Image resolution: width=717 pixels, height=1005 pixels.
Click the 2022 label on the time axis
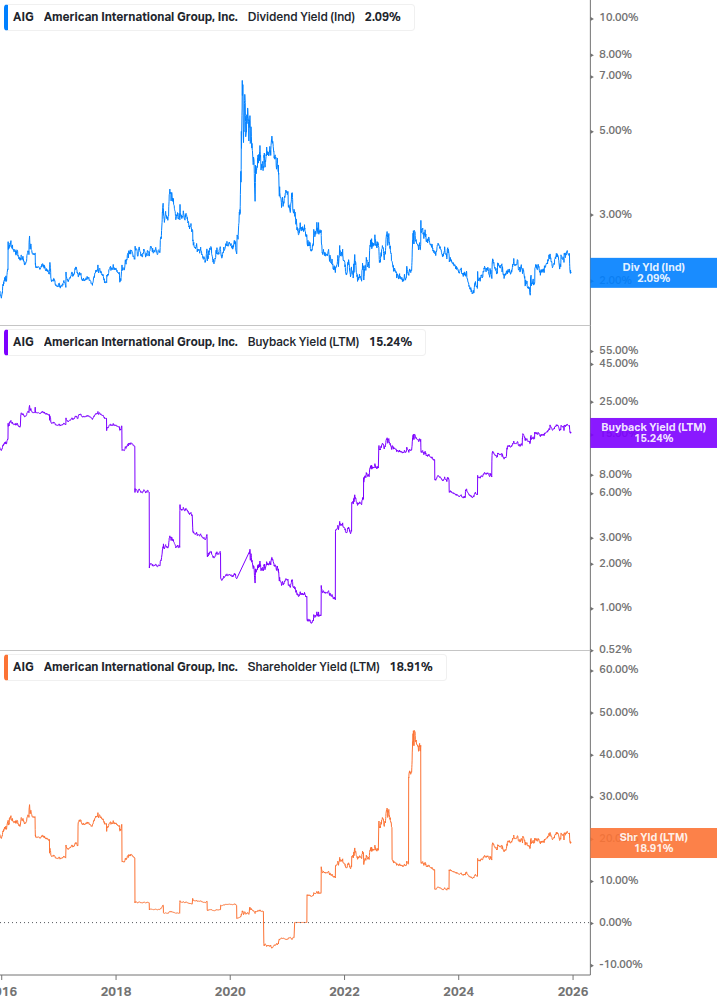[x=344, y=992]
